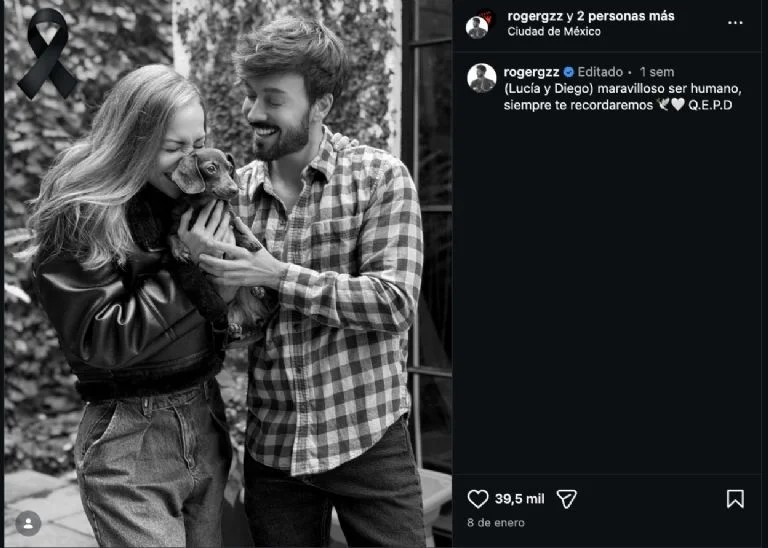Click the blue verified badge
The height and width of the screenshot is (548, 768).
click(568, 72)
